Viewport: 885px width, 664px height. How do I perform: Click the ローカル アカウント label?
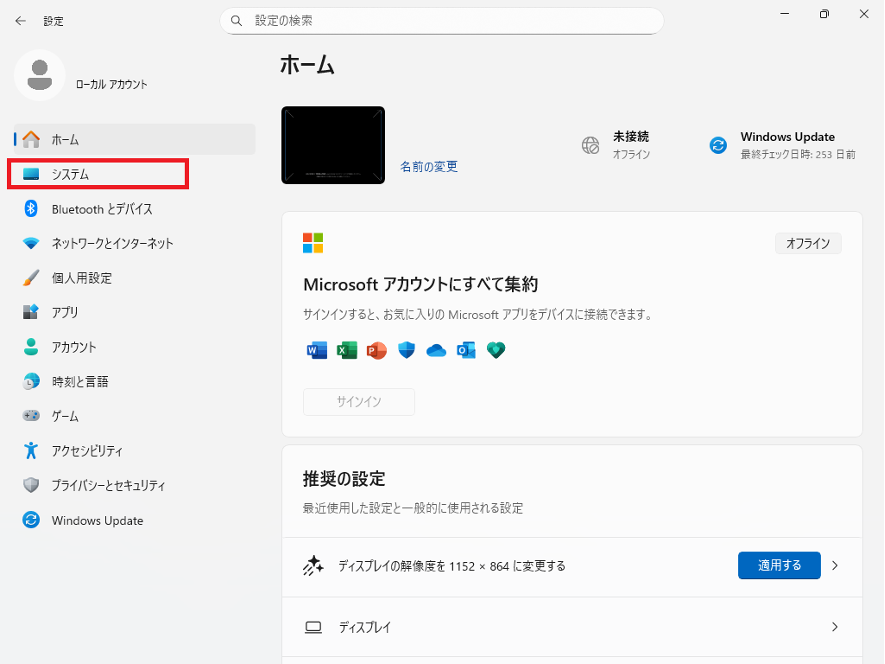112,85
